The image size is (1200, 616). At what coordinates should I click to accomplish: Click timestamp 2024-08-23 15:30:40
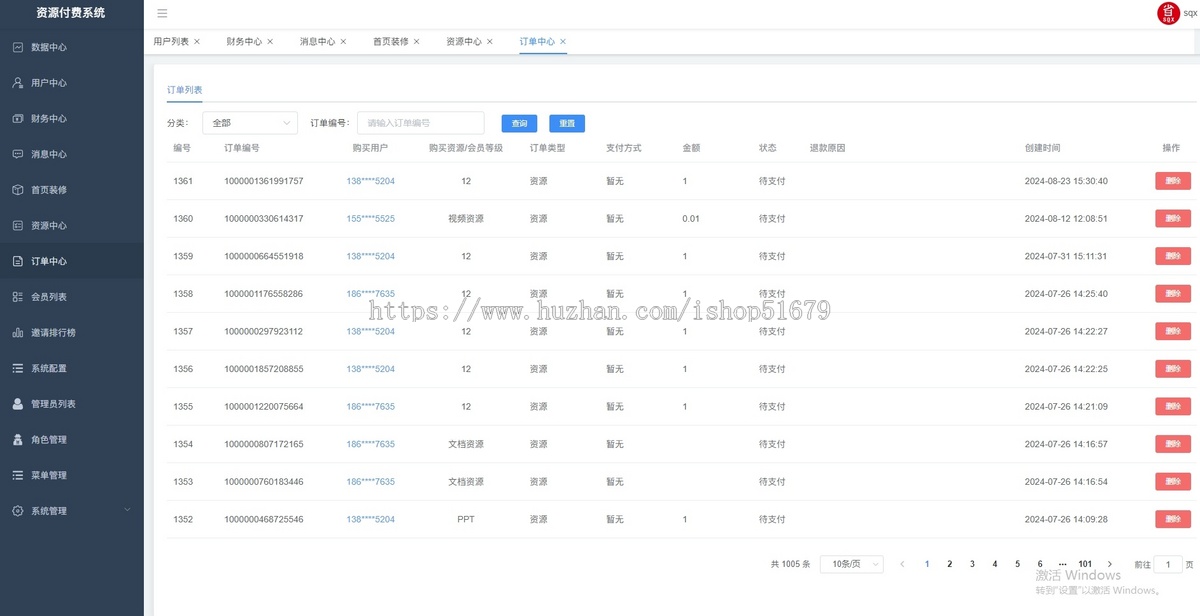pos(1066,181)
